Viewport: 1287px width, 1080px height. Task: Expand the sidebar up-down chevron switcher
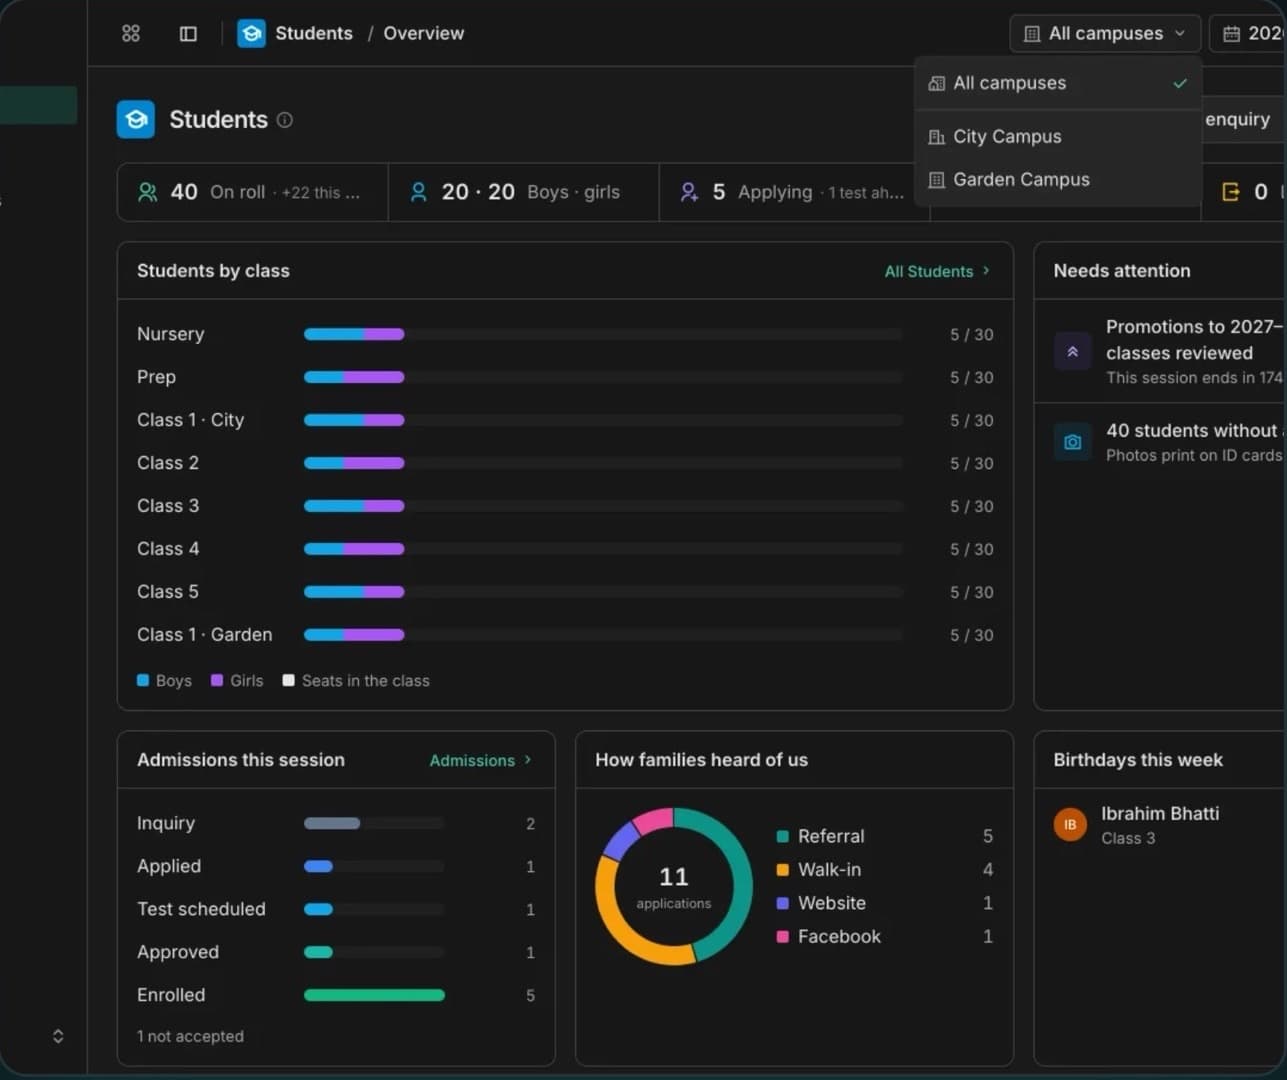(58, 1036)
